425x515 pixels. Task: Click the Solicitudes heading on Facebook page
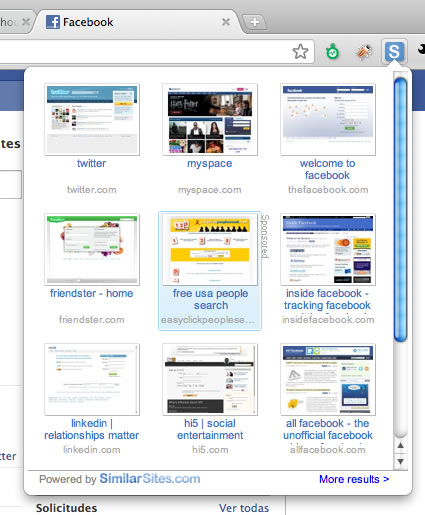pyautogui.click(x=66, y=508)
